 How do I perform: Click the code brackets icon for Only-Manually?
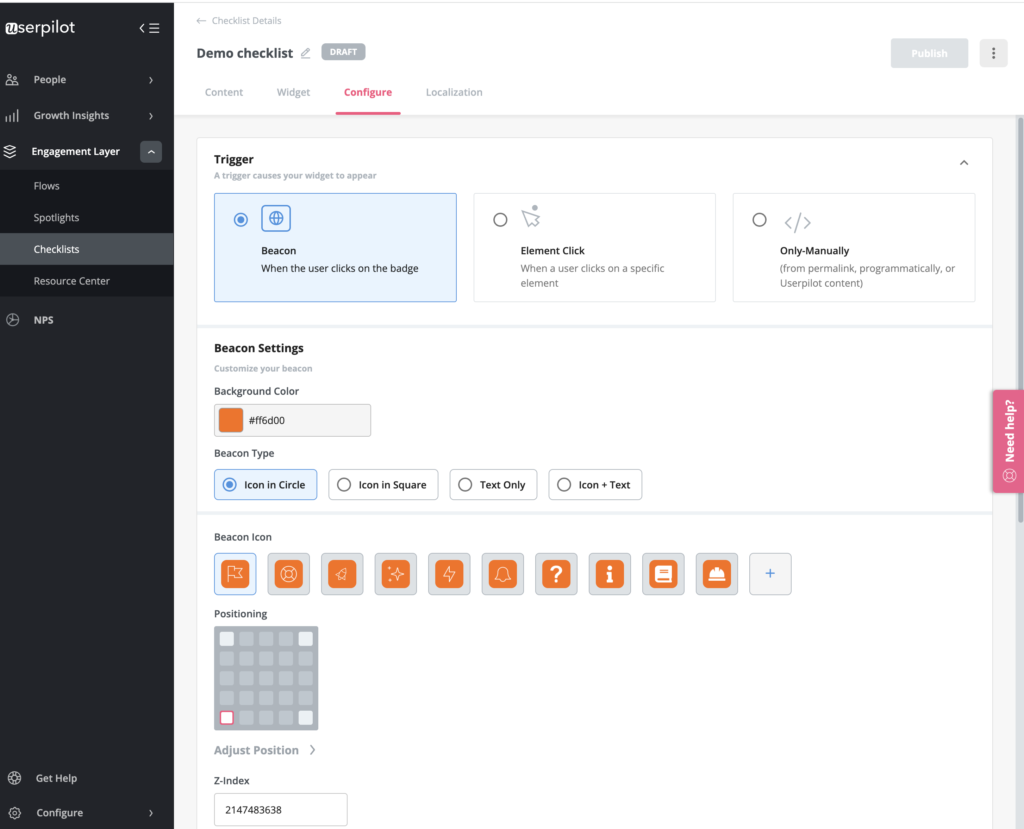[797, 223]
